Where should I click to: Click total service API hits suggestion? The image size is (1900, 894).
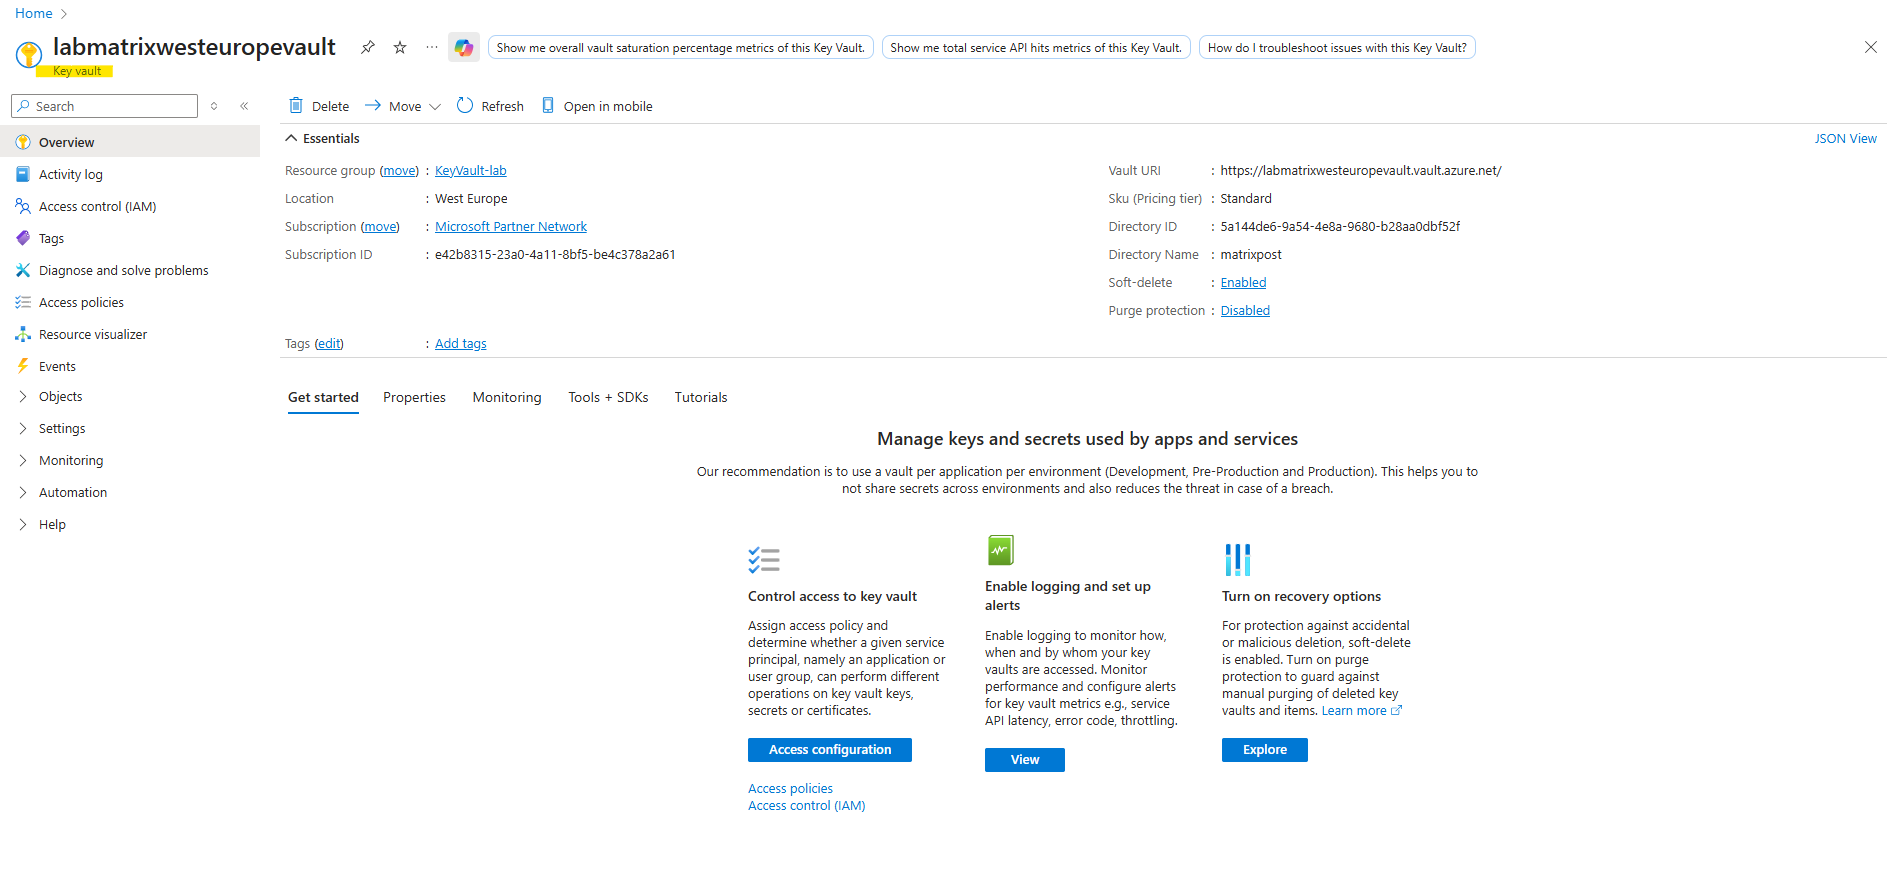coord(1036,47)
